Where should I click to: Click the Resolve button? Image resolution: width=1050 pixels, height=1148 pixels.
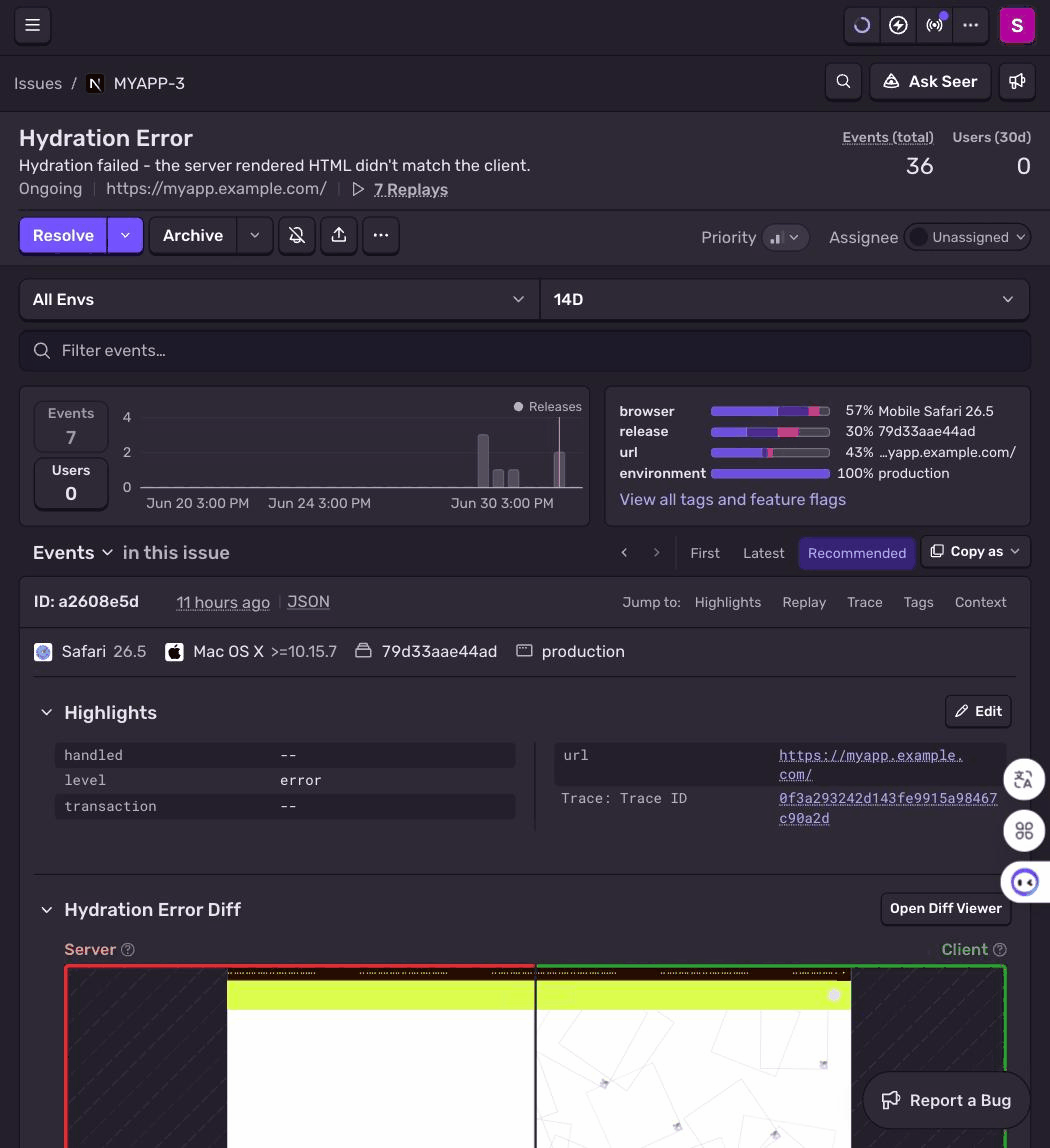[64, 235]
